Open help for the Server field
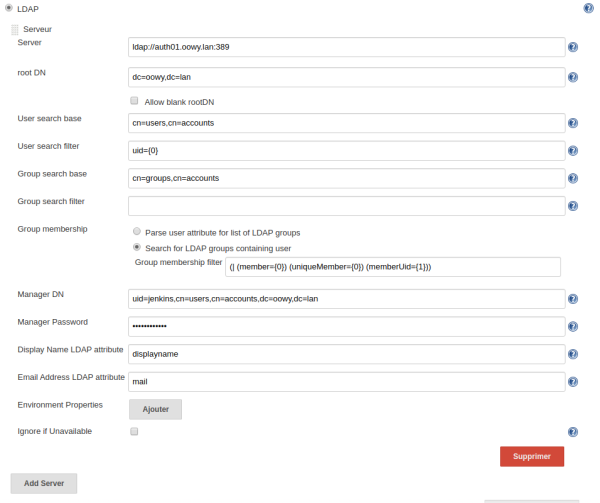 (573, 47)
